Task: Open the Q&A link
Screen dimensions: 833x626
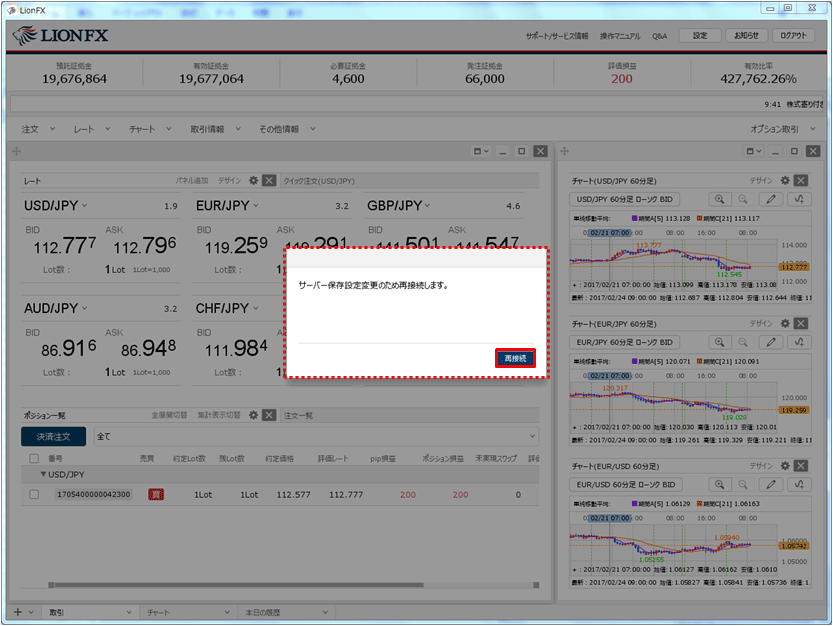Action: click(659, 36)
